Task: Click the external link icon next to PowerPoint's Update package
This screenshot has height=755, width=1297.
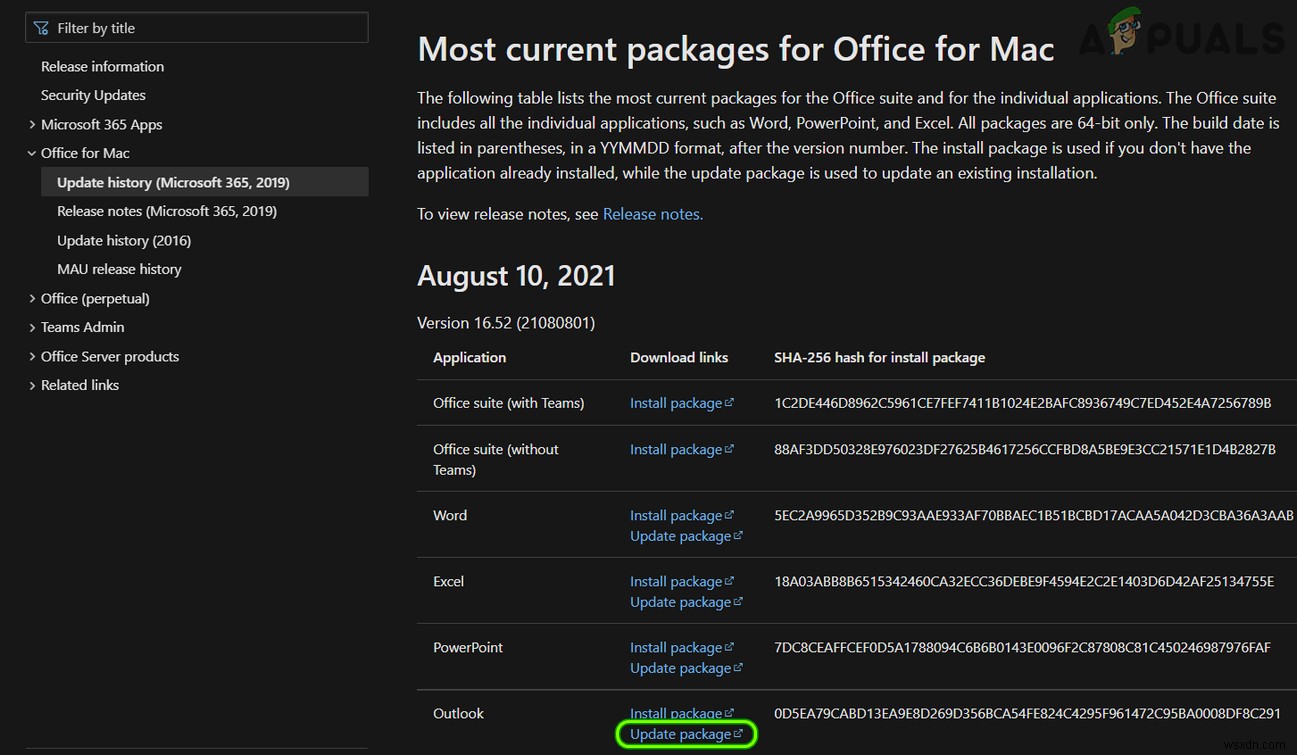Action: click(738, 667)
